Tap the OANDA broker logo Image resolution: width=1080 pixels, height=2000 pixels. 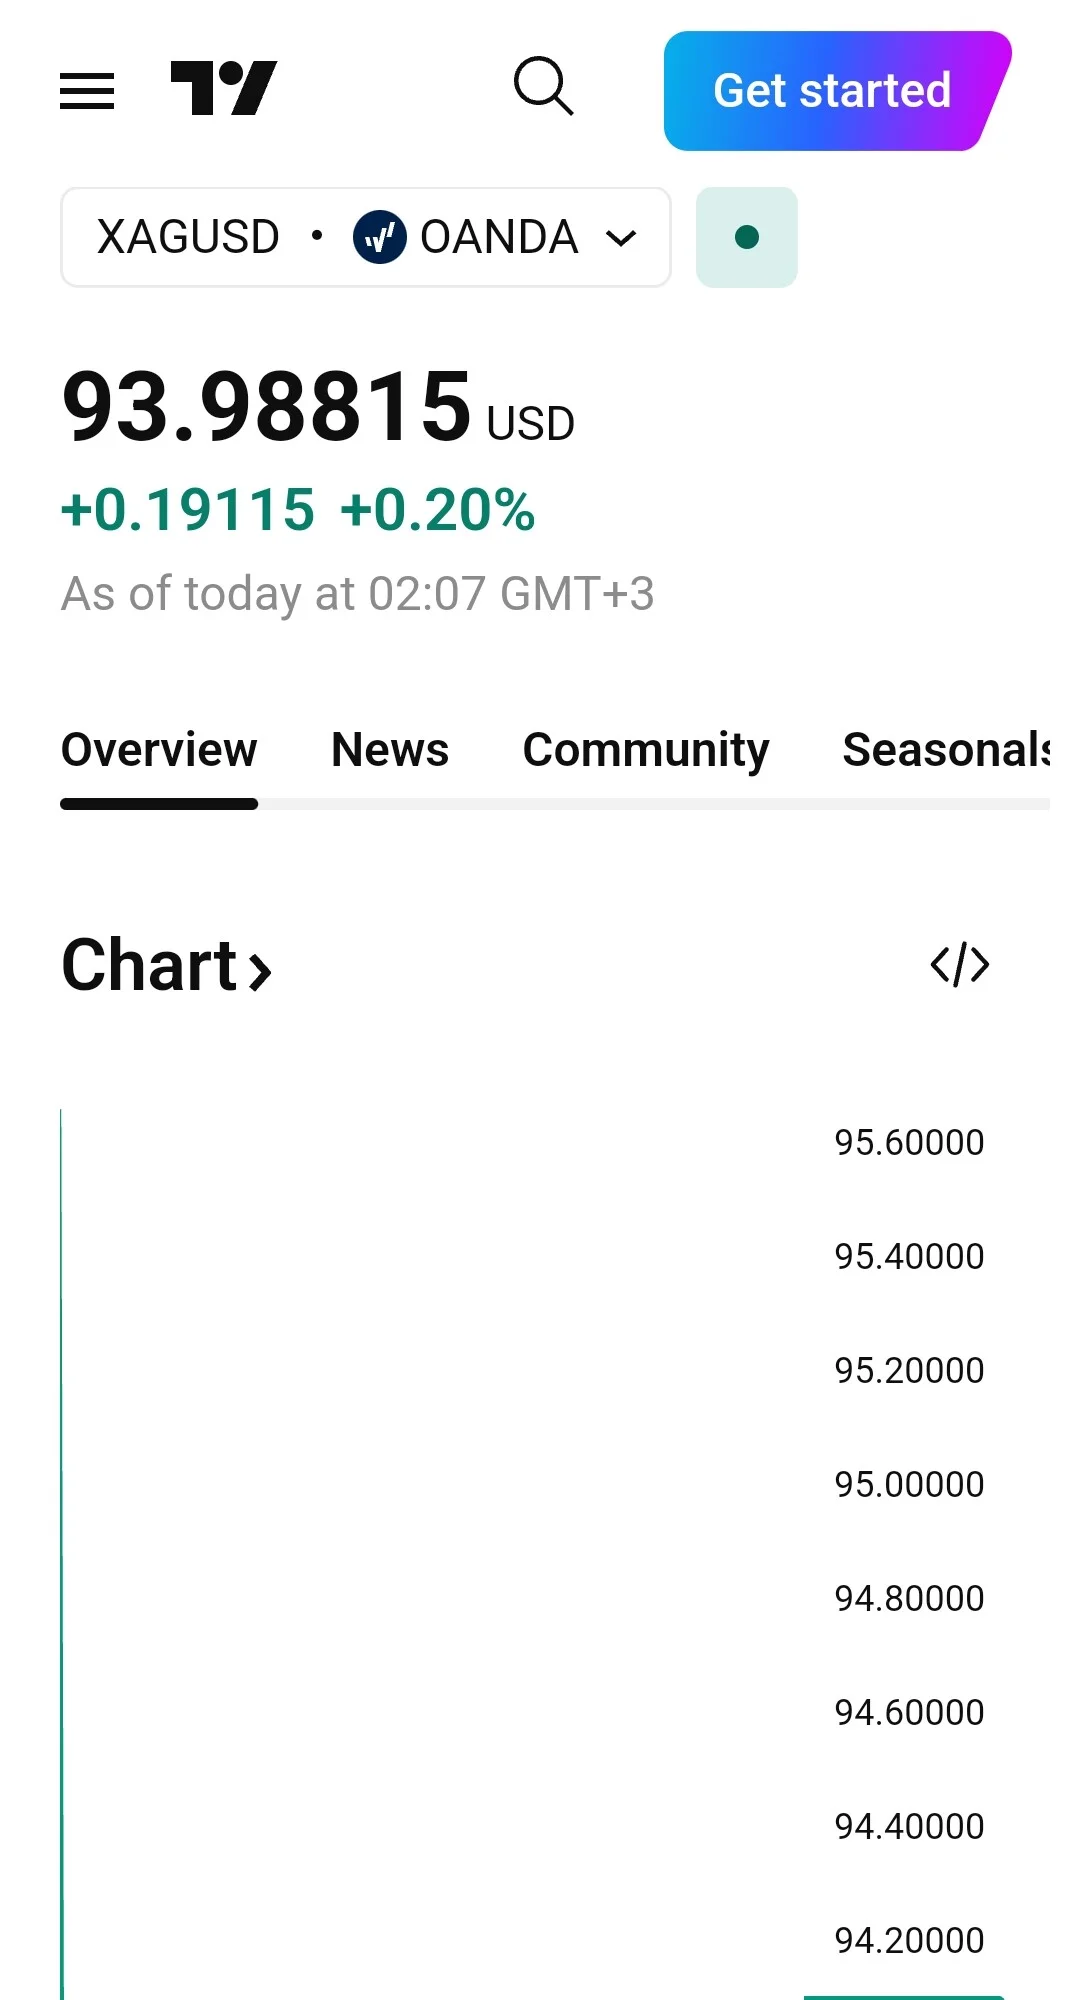(379, 237)
